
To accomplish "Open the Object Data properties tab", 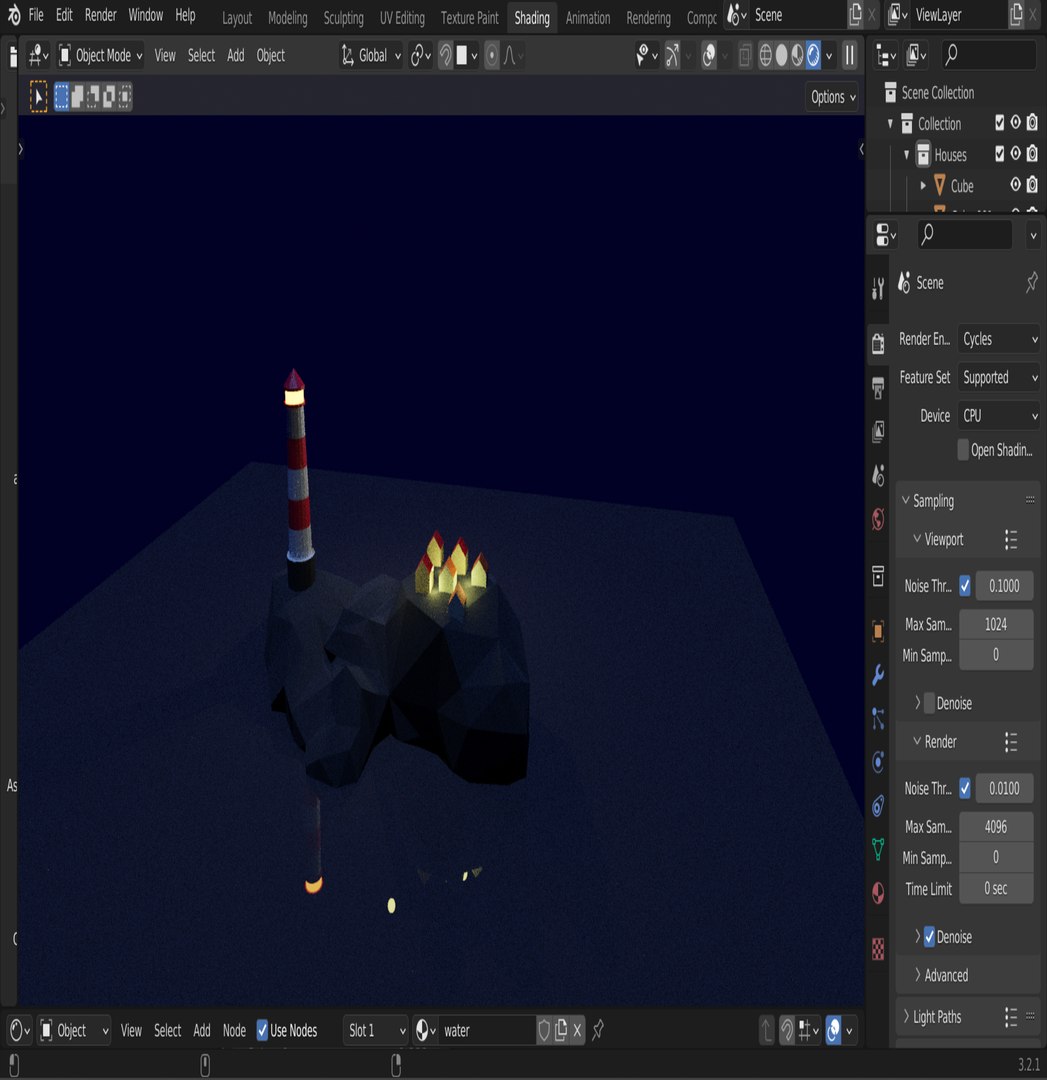I will (878, 849).
